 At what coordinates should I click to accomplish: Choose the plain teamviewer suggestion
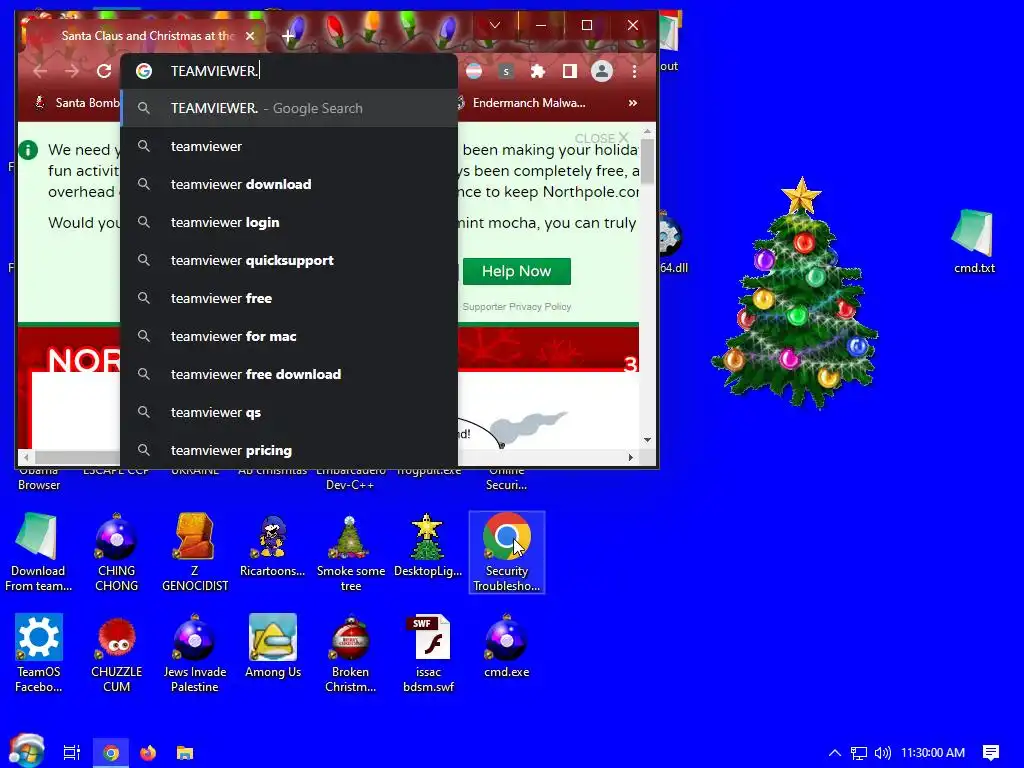tap(289, 146)
